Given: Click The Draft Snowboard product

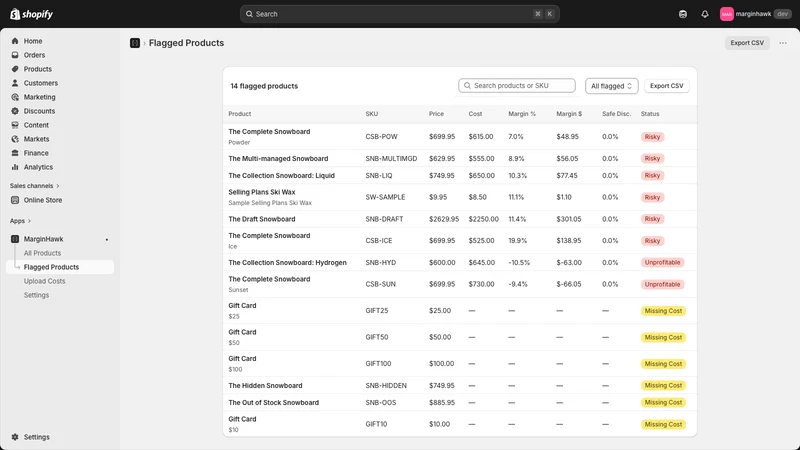Looking at the screenshot, I should click(x=262, y=219).
